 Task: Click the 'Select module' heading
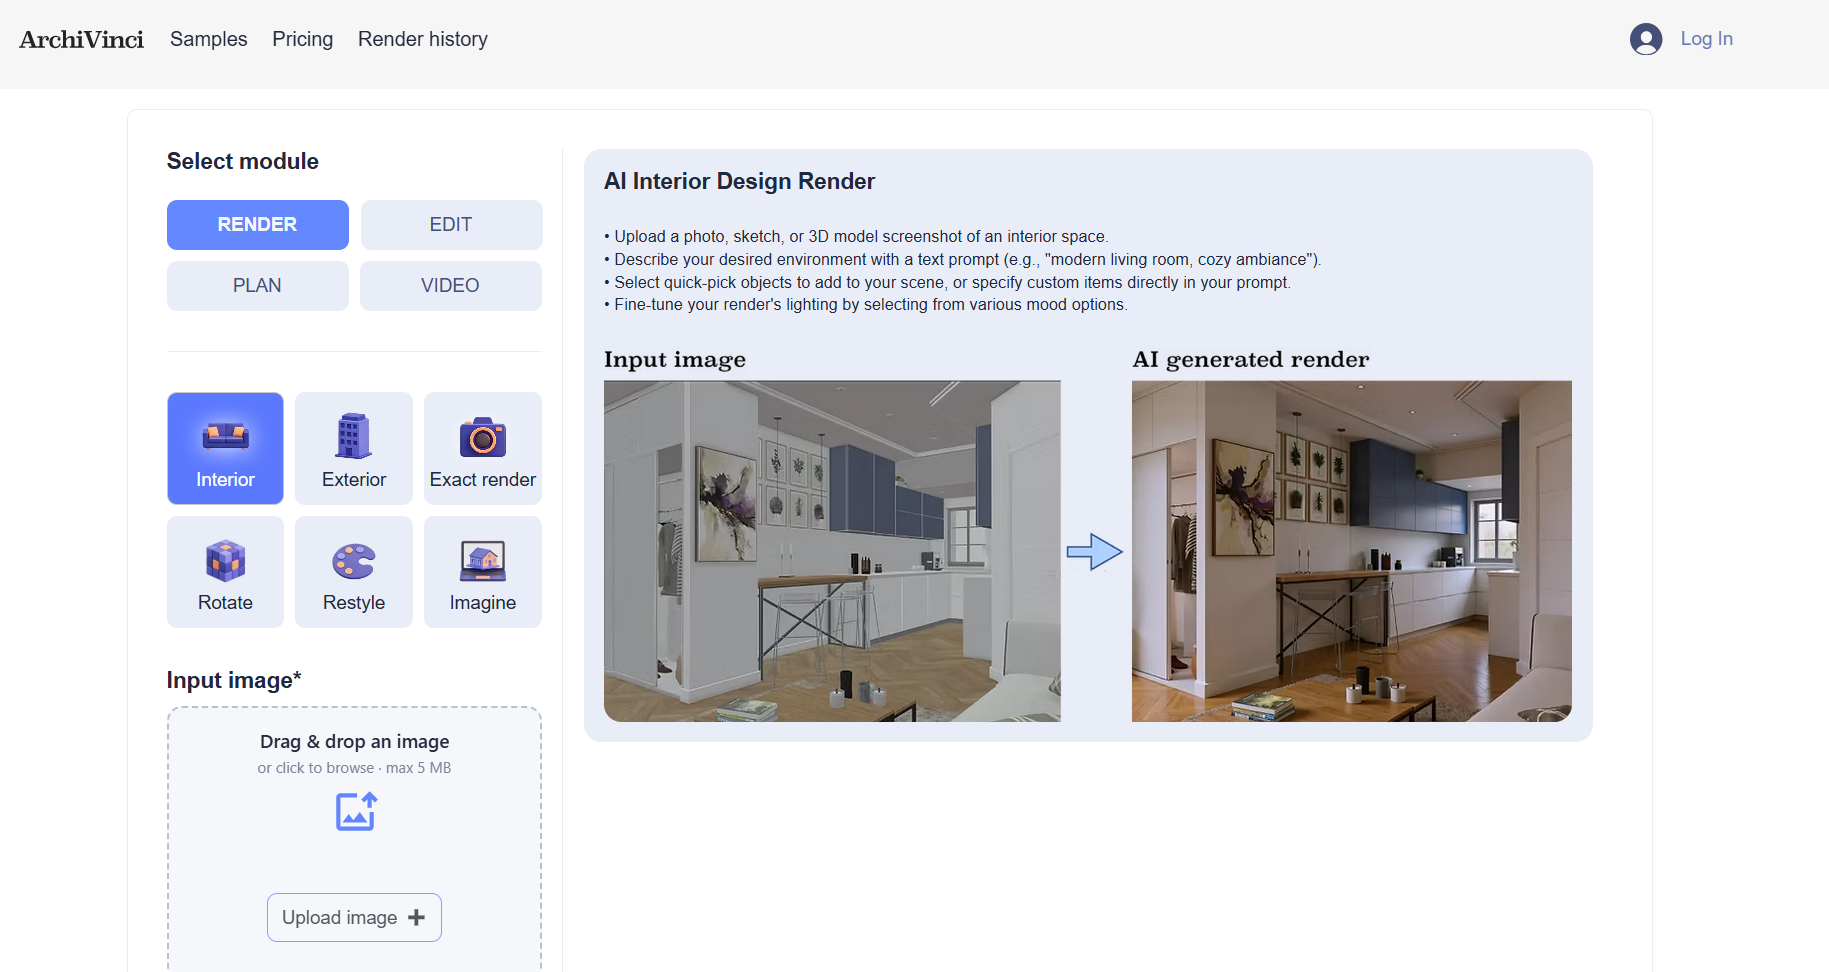(x=243, y=161)
